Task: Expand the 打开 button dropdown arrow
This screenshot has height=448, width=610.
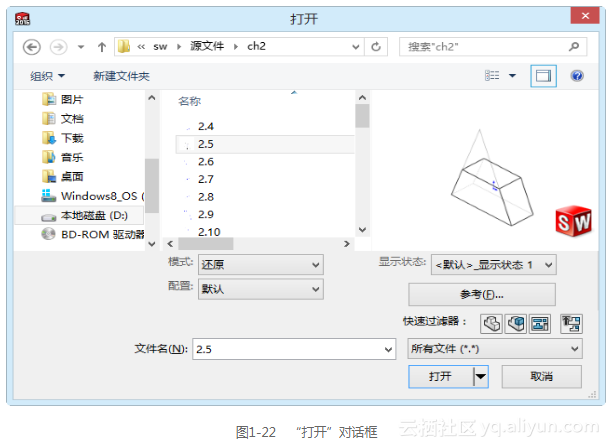Action: click(481, 376)
